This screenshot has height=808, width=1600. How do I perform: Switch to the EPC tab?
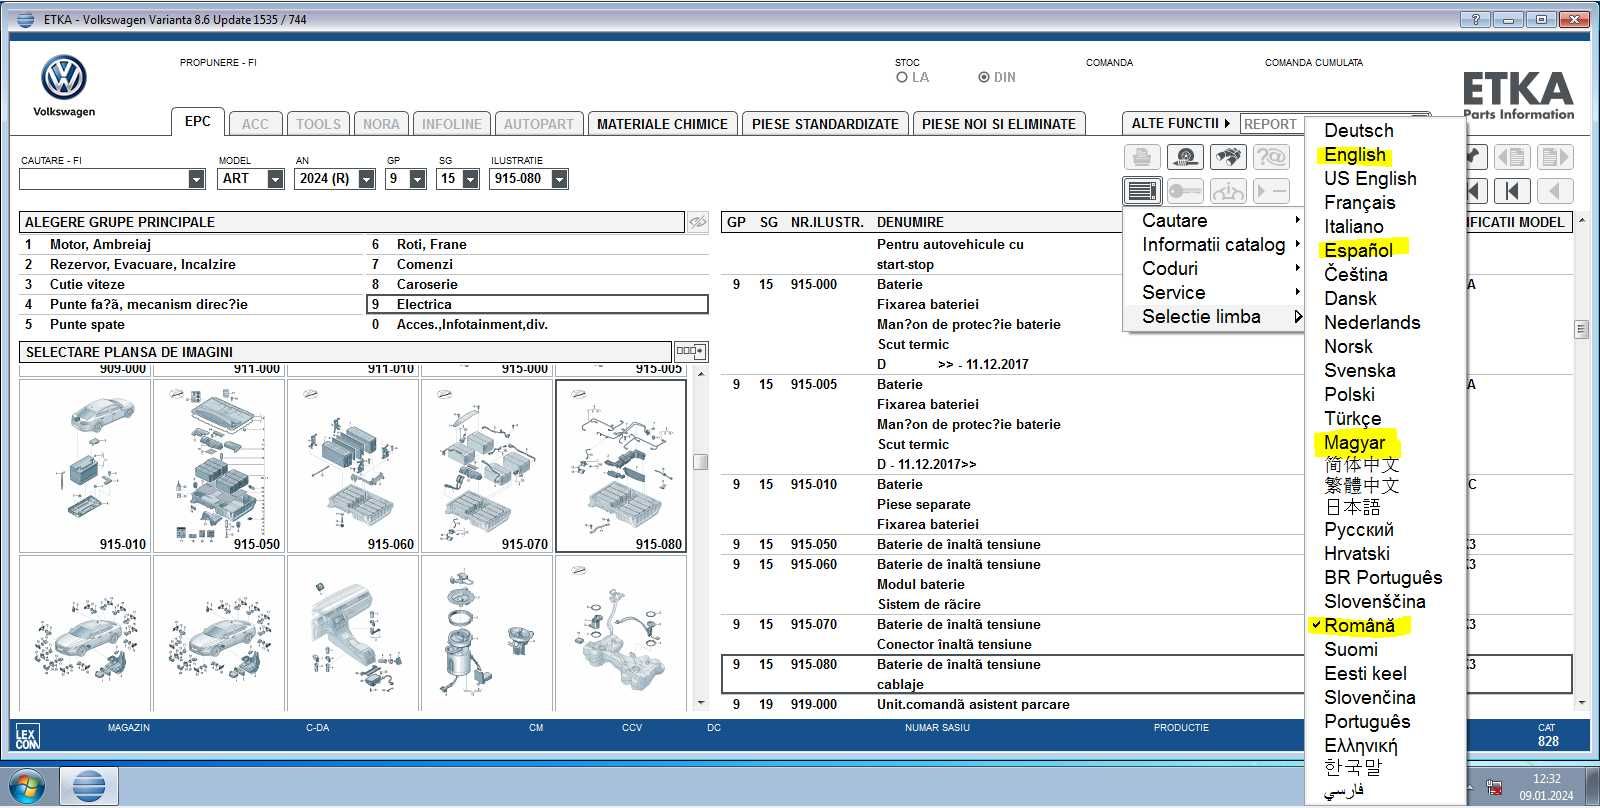198,121
